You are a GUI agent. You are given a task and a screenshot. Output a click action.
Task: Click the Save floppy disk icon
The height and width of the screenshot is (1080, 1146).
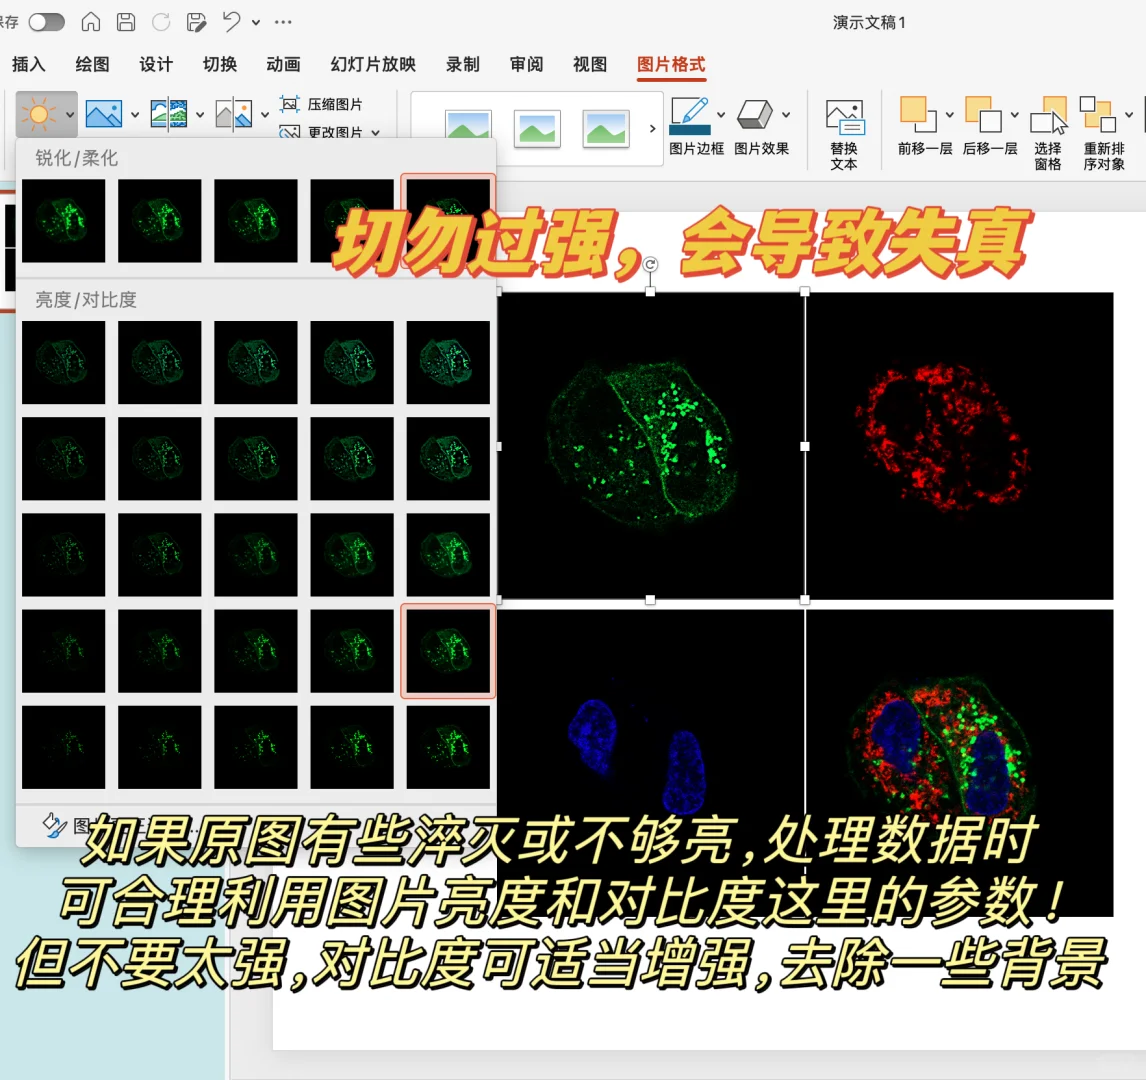126,22
